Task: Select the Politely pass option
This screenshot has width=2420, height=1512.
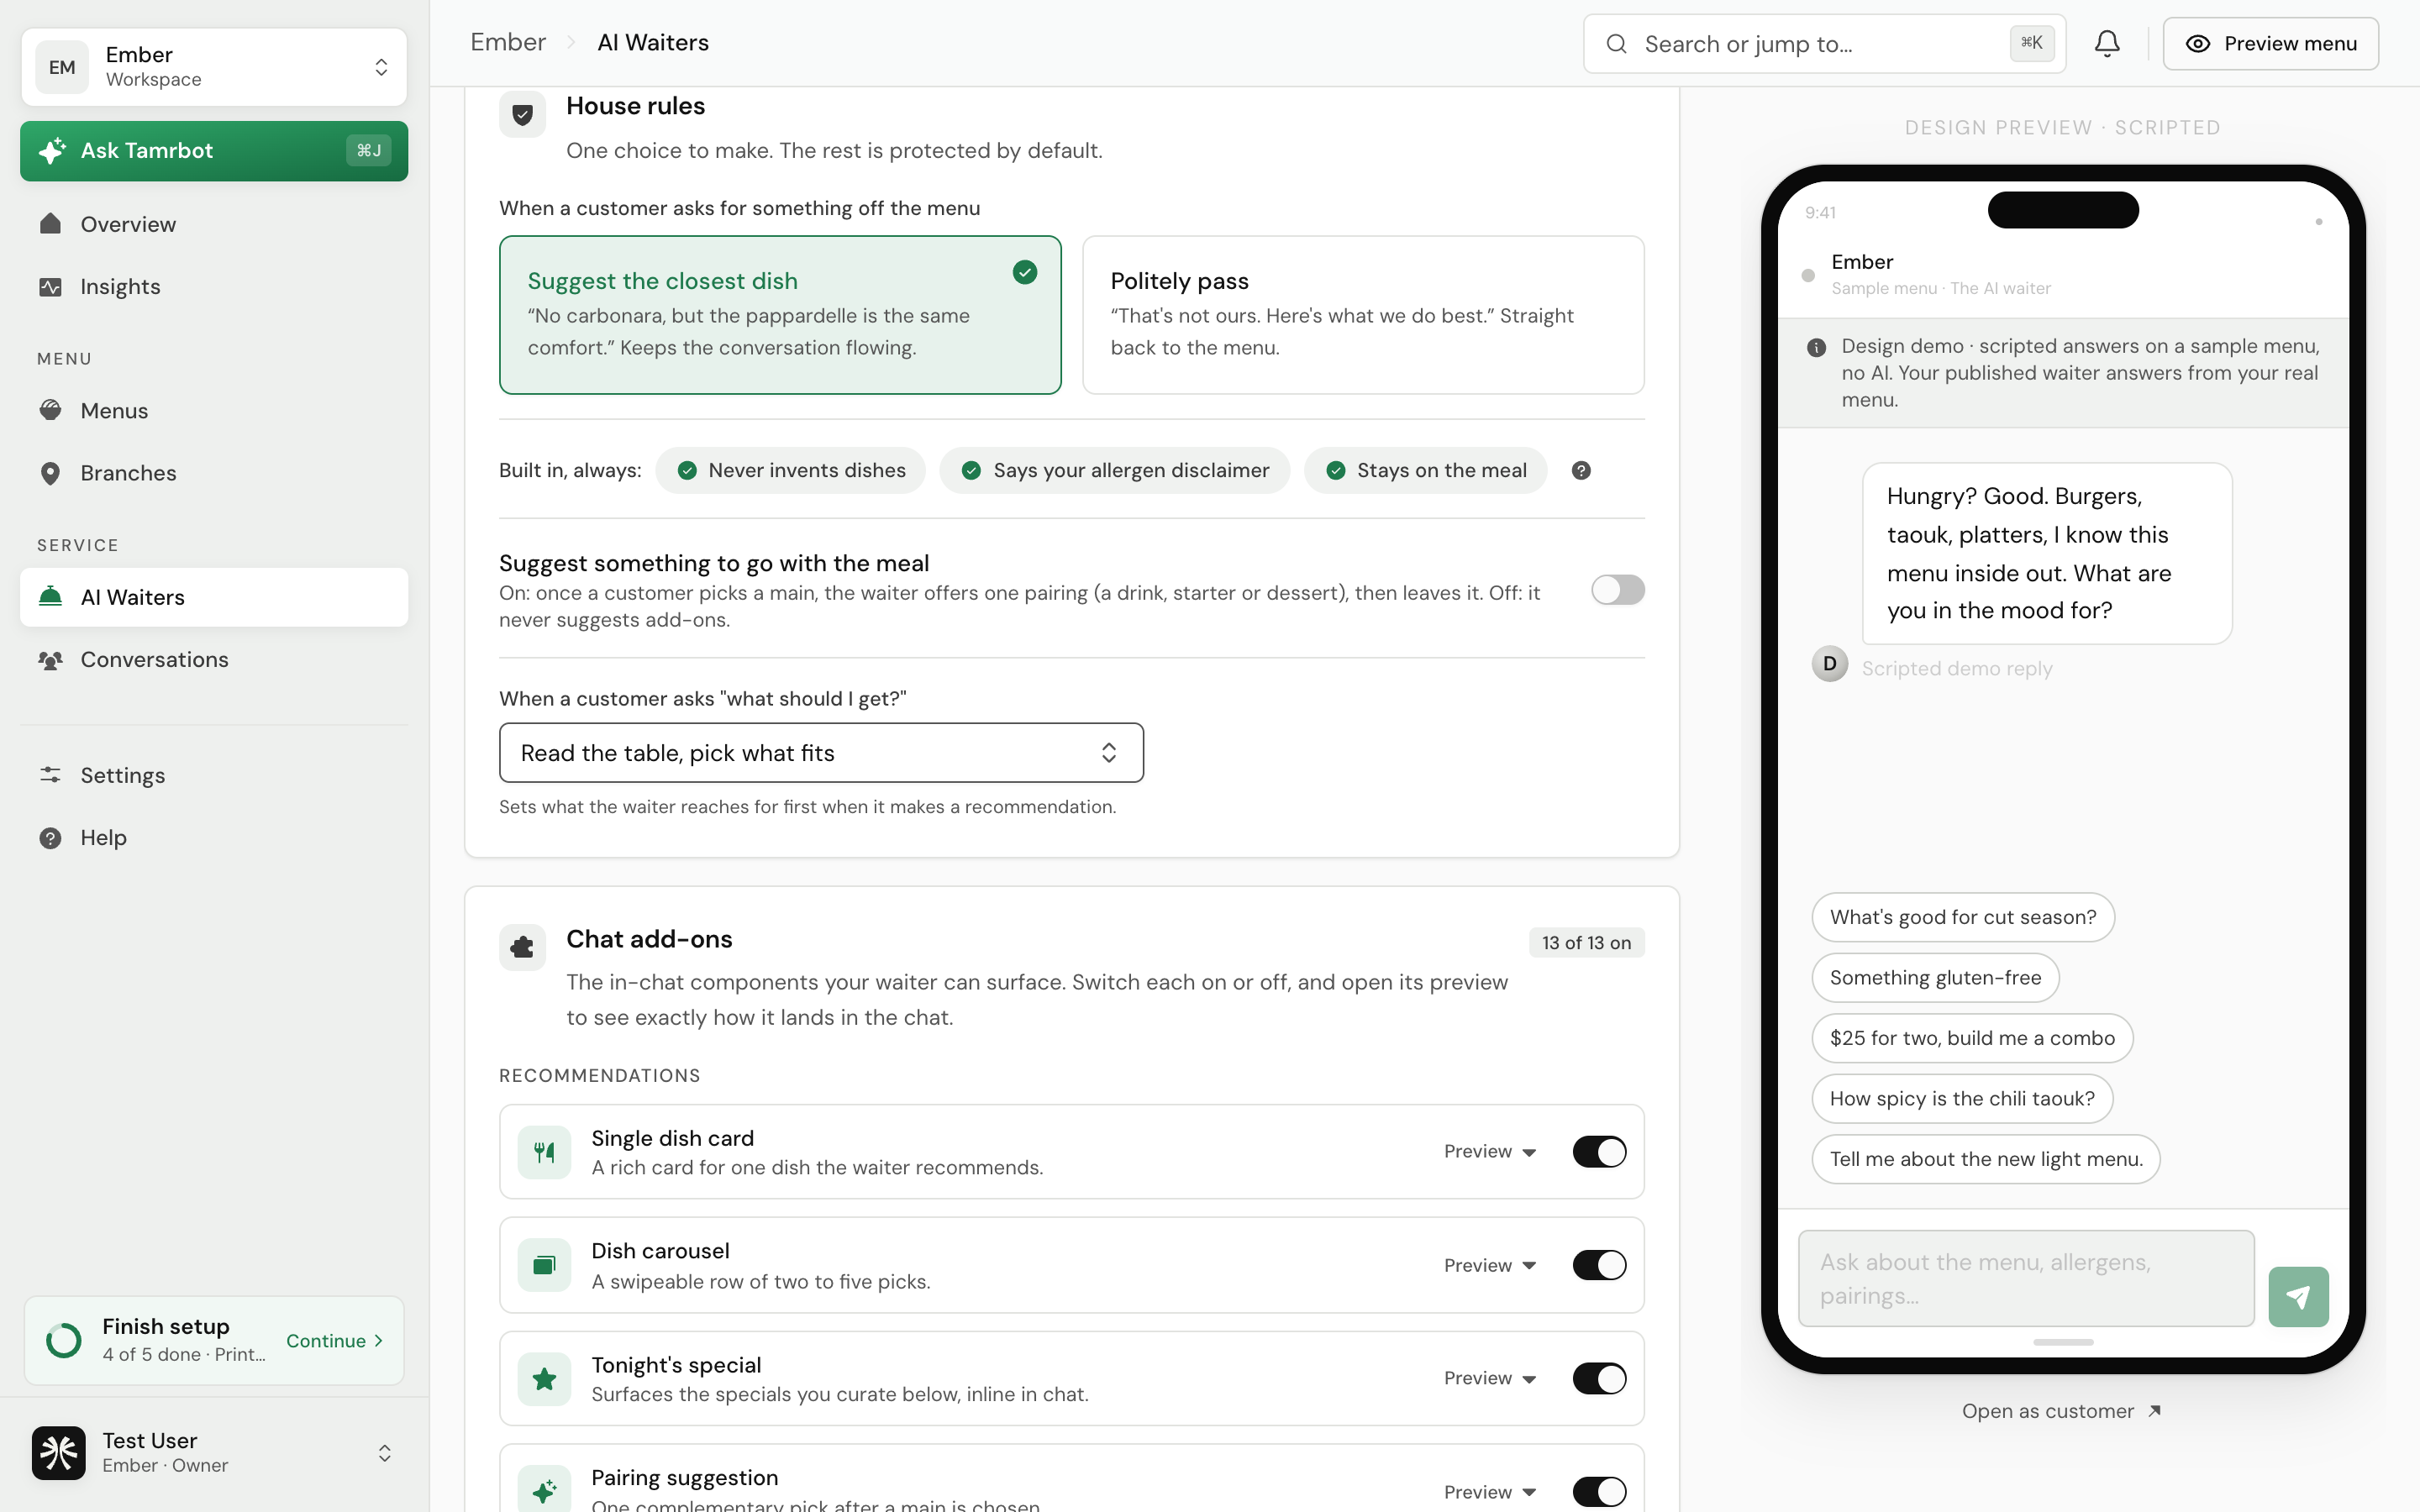Action: tap(1363, 315)
